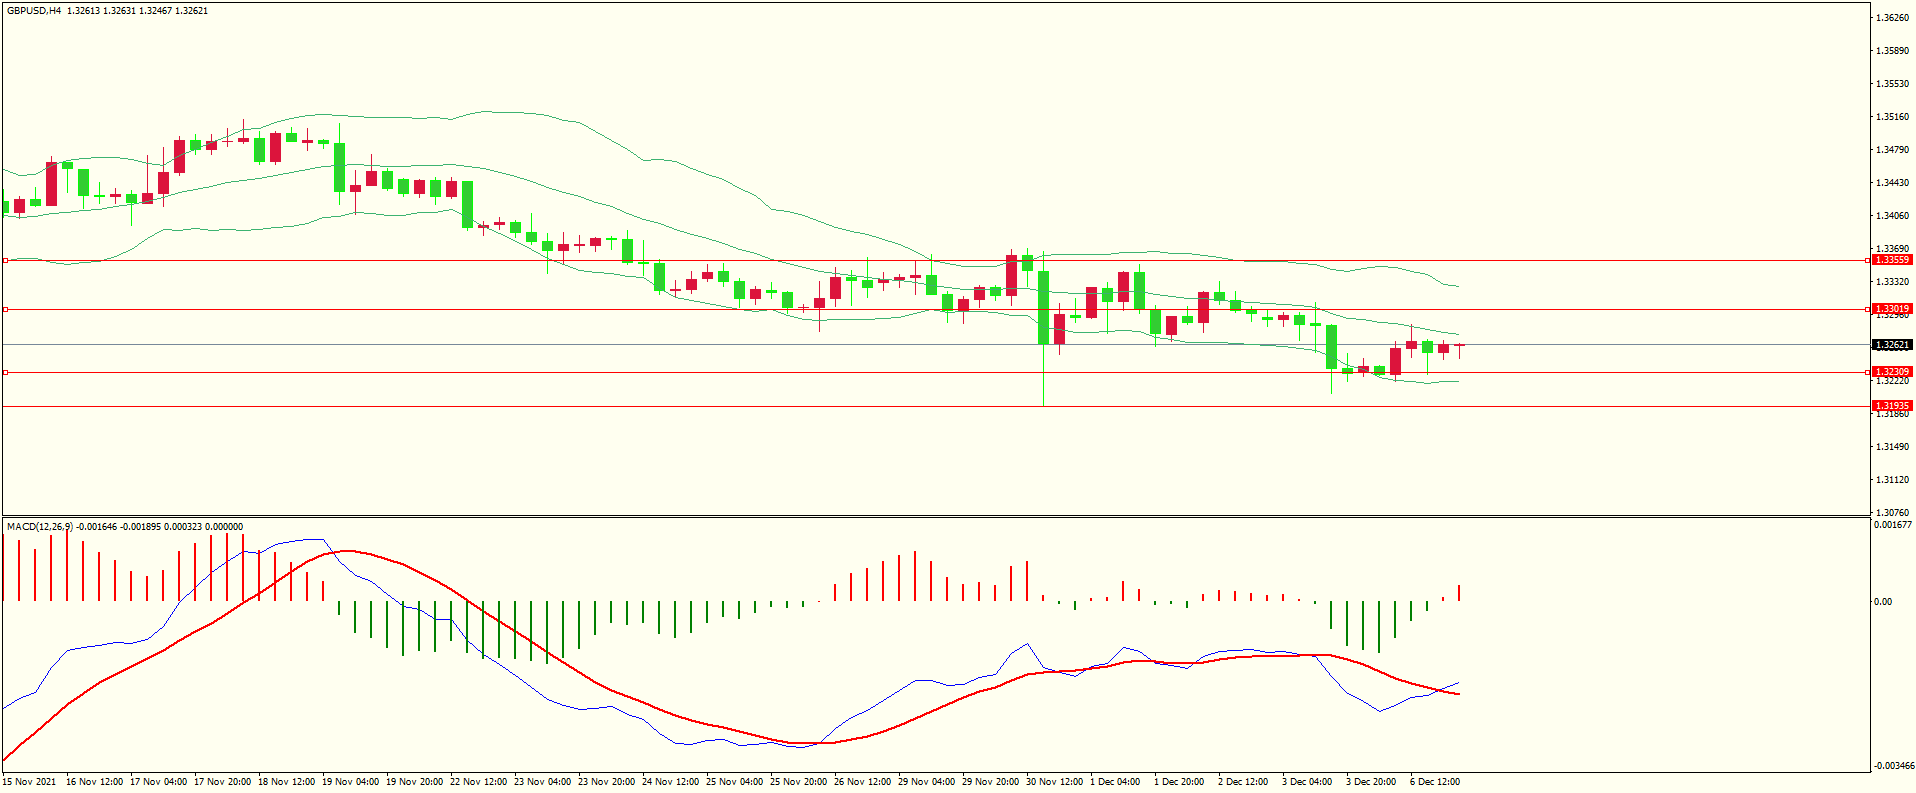Click the 0.001677 MACD scale value
The width and height of the screenshot is (1916, 793).
click(x=1893, y=525)
